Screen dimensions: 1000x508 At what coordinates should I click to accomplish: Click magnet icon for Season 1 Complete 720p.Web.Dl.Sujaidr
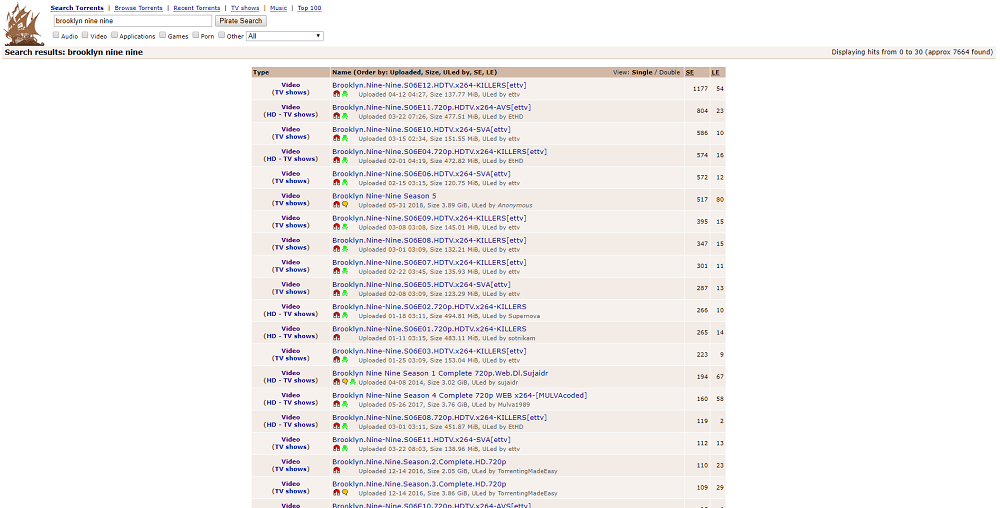point(336,382)
